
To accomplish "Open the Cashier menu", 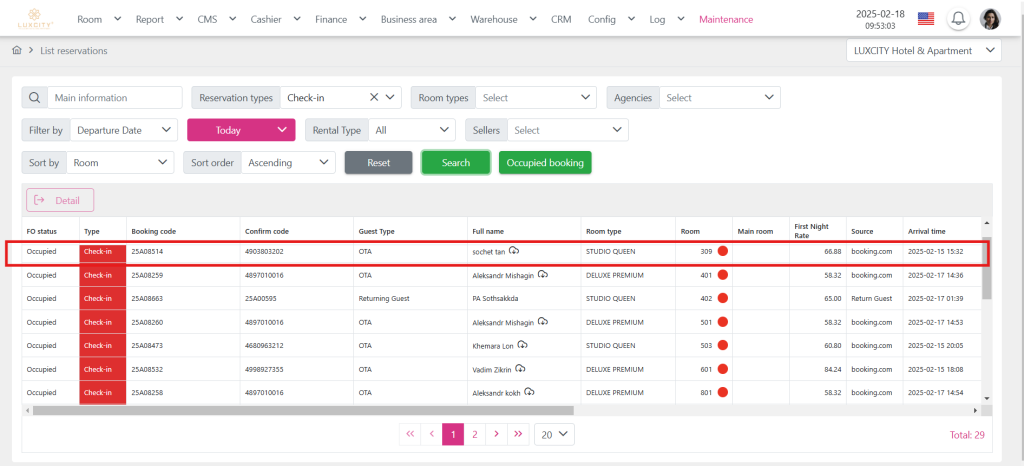I will 274,19.
